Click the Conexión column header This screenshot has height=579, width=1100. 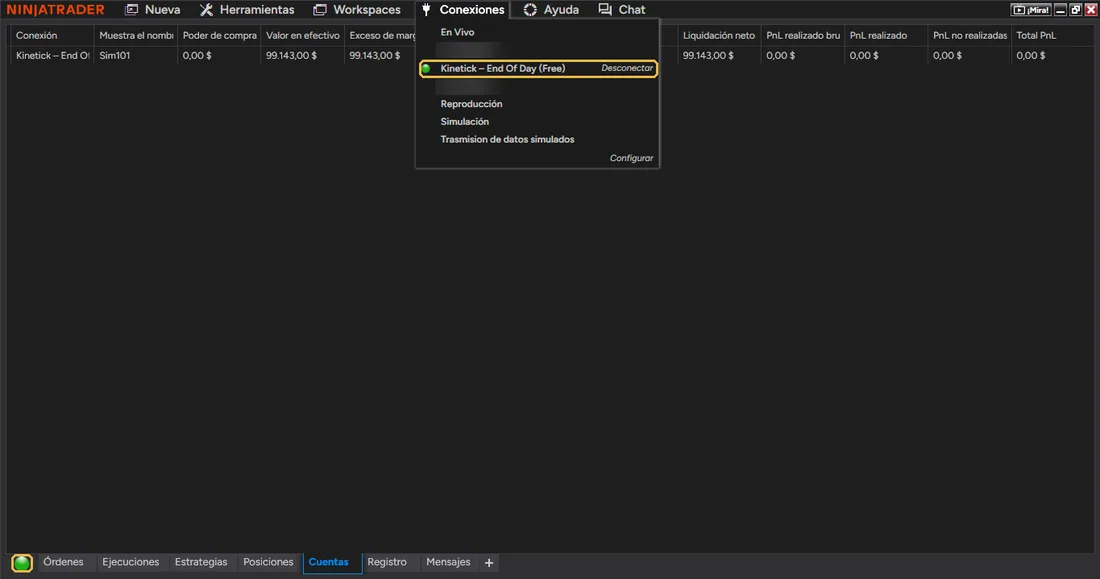[x=51, y=35]
